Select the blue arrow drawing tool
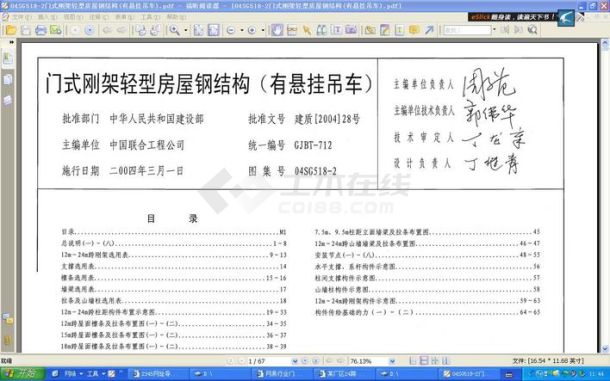 click(x=429, y=30)
